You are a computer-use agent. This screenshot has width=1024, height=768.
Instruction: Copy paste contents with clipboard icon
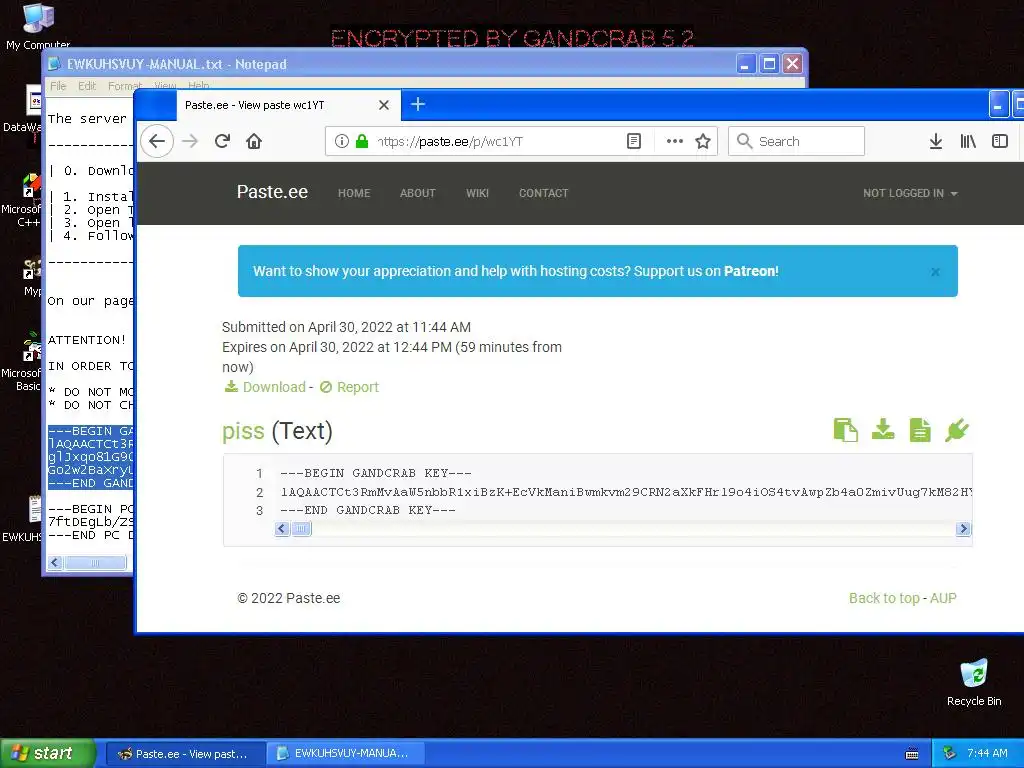coord(846,430)
